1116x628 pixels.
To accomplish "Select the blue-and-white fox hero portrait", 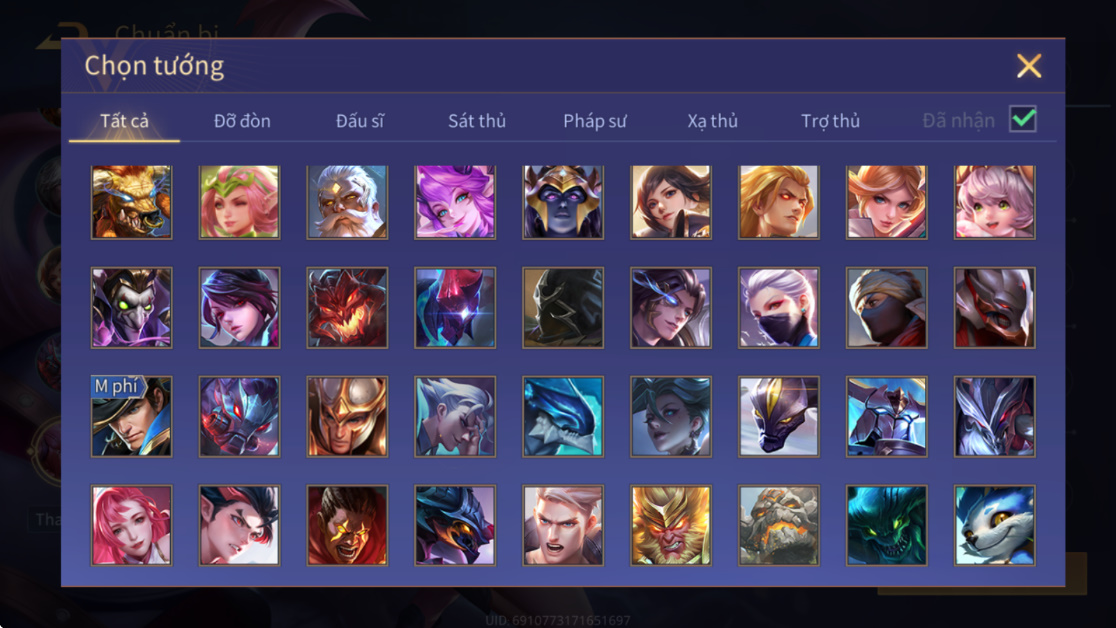I will coord(994,525).
